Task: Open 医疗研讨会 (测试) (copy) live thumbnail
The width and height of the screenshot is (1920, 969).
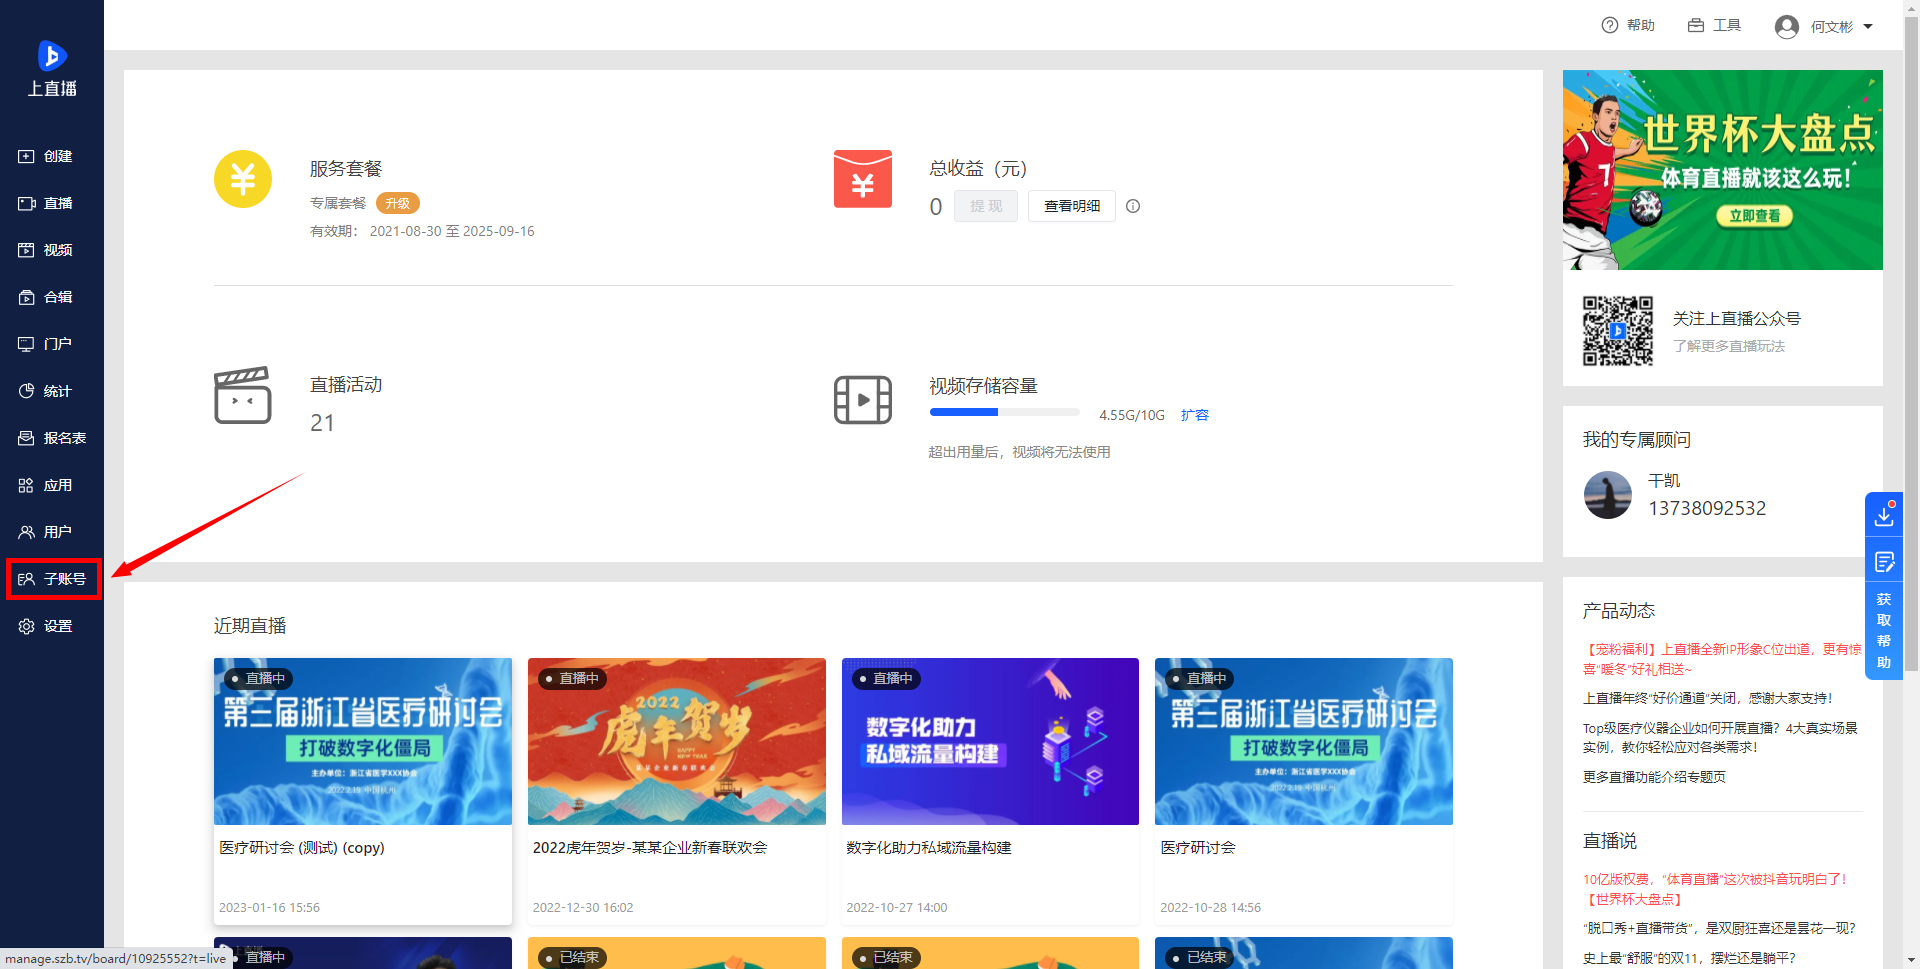Action: point(363,741)
